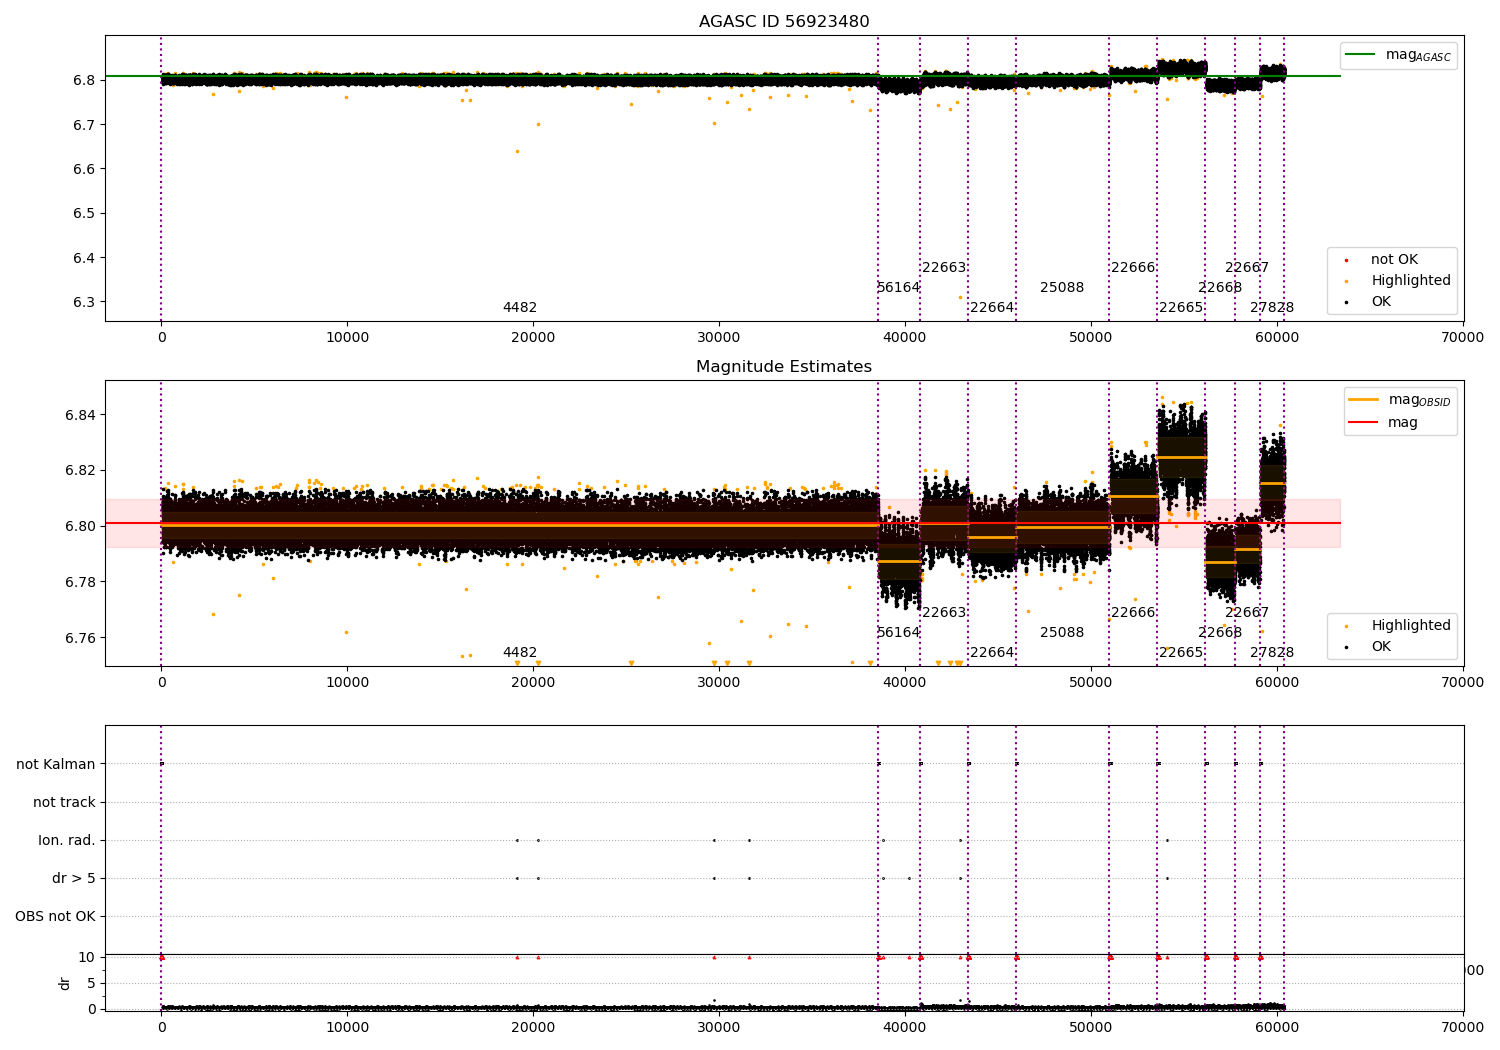Screen dimensions: 1500x1050
Task: Click obsid label 22664 in Magnitude Estimates plot
Action: (x=992, y=653)
